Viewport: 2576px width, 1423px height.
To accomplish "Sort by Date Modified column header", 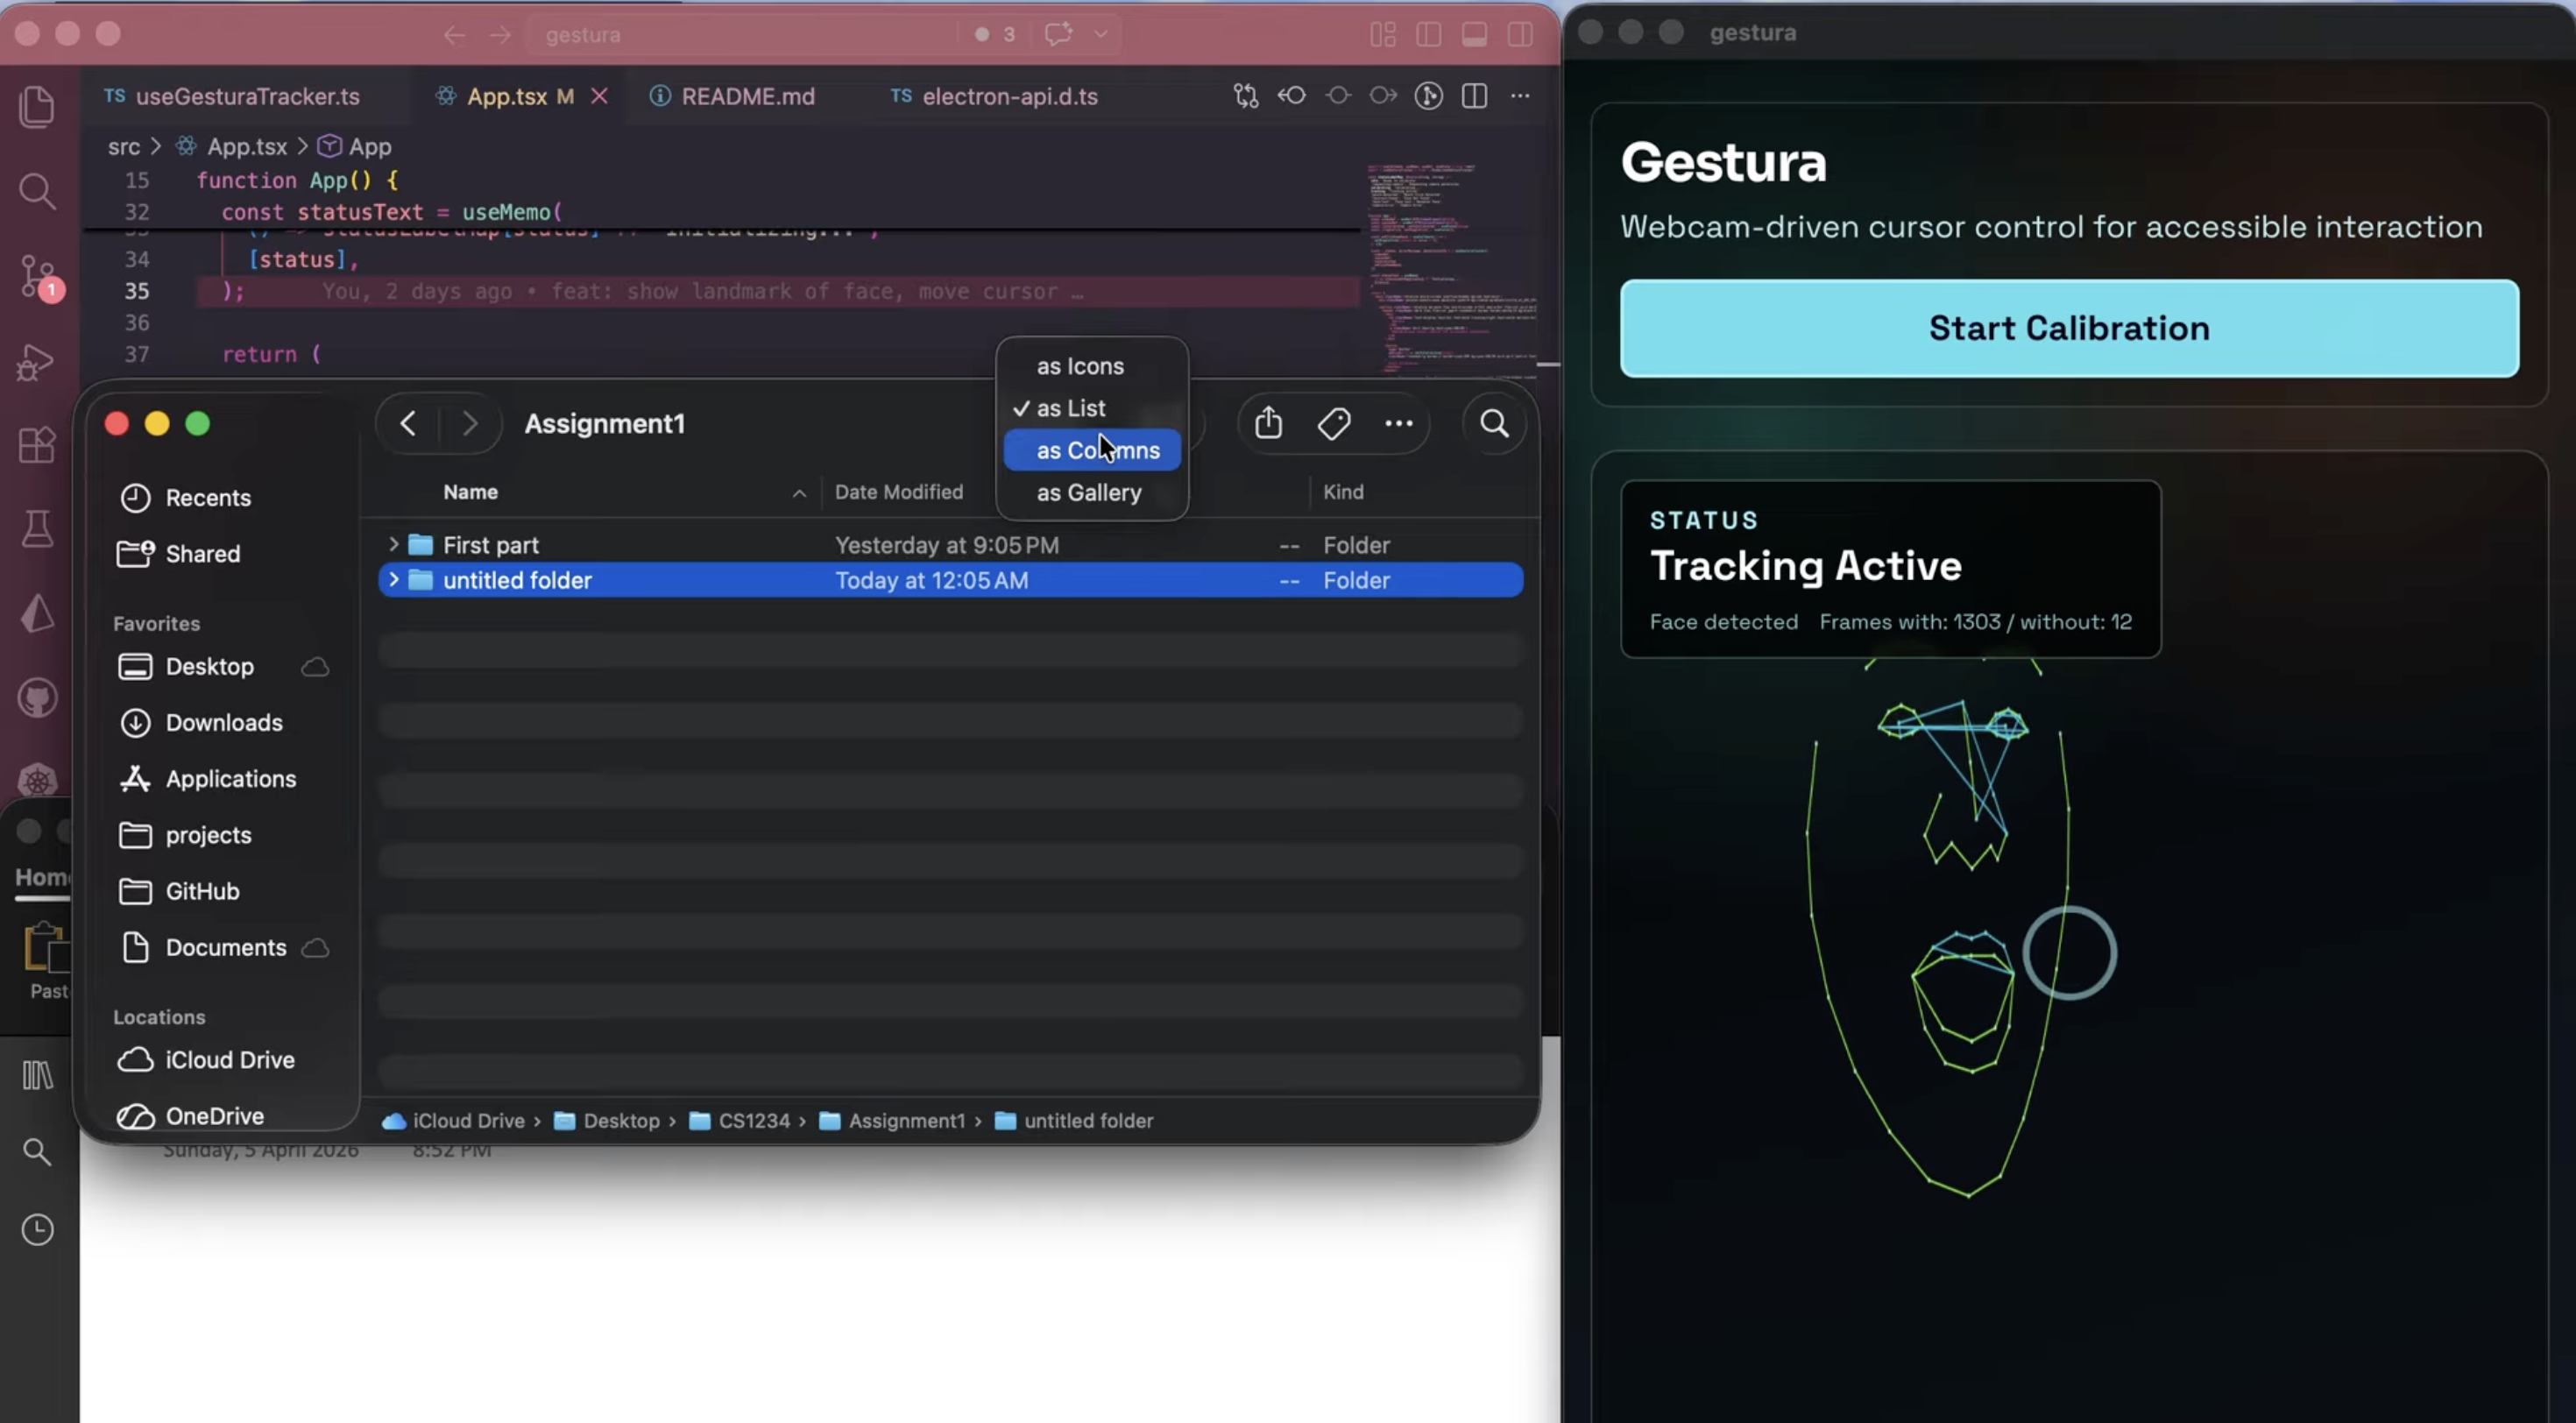I will coord(899,492).
